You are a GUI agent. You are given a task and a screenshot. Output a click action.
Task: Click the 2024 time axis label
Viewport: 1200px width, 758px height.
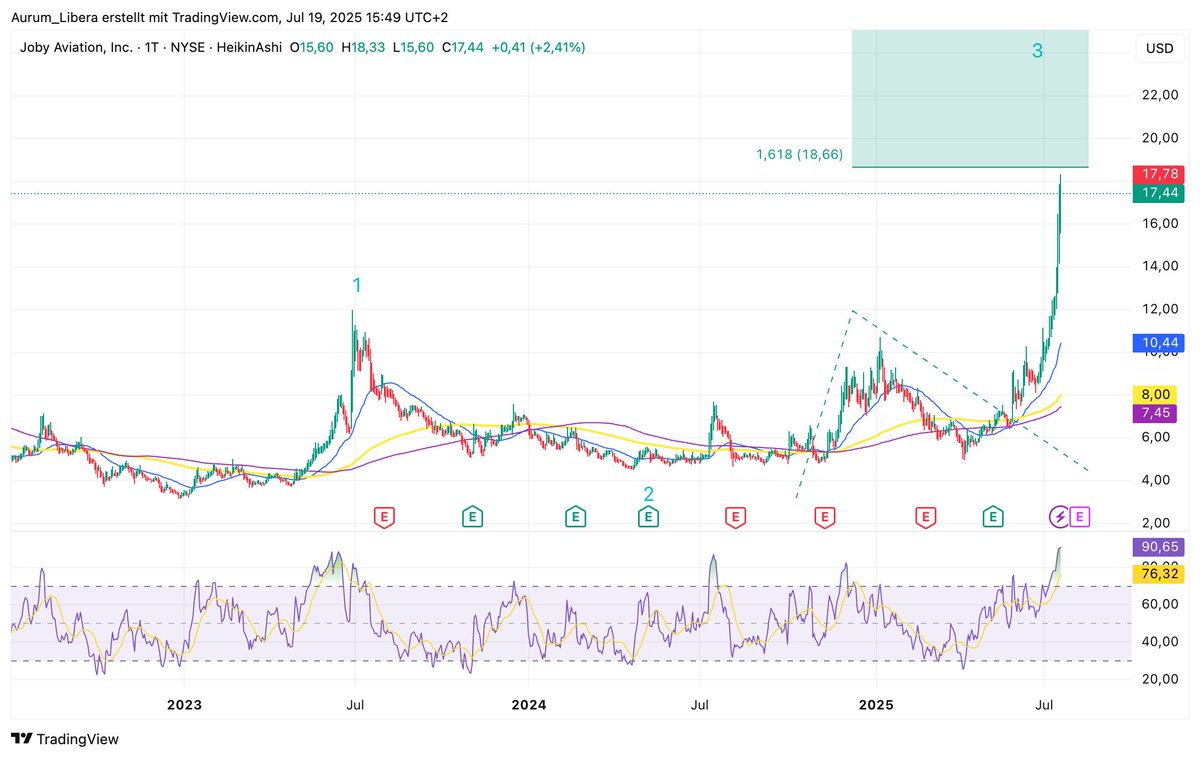[529, 704]
